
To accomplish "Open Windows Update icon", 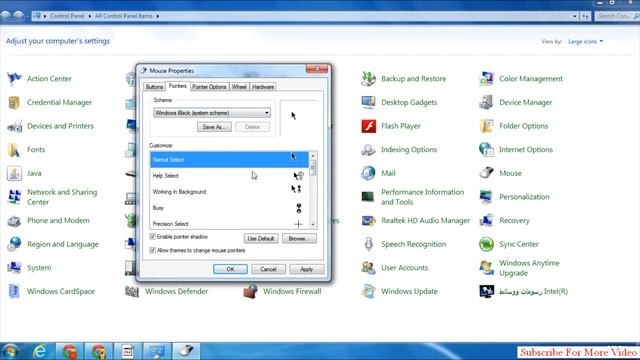I will 368,291.
